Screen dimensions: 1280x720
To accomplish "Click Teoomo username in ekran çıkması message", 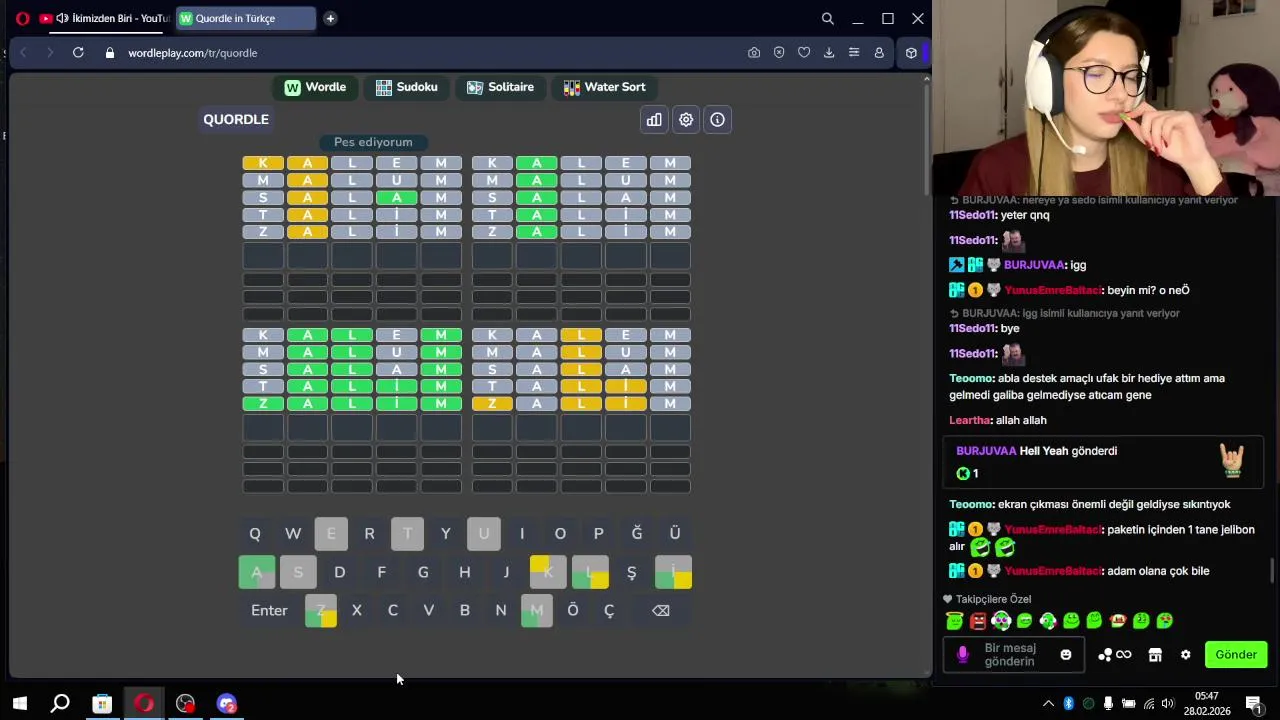I will (971, 505).
